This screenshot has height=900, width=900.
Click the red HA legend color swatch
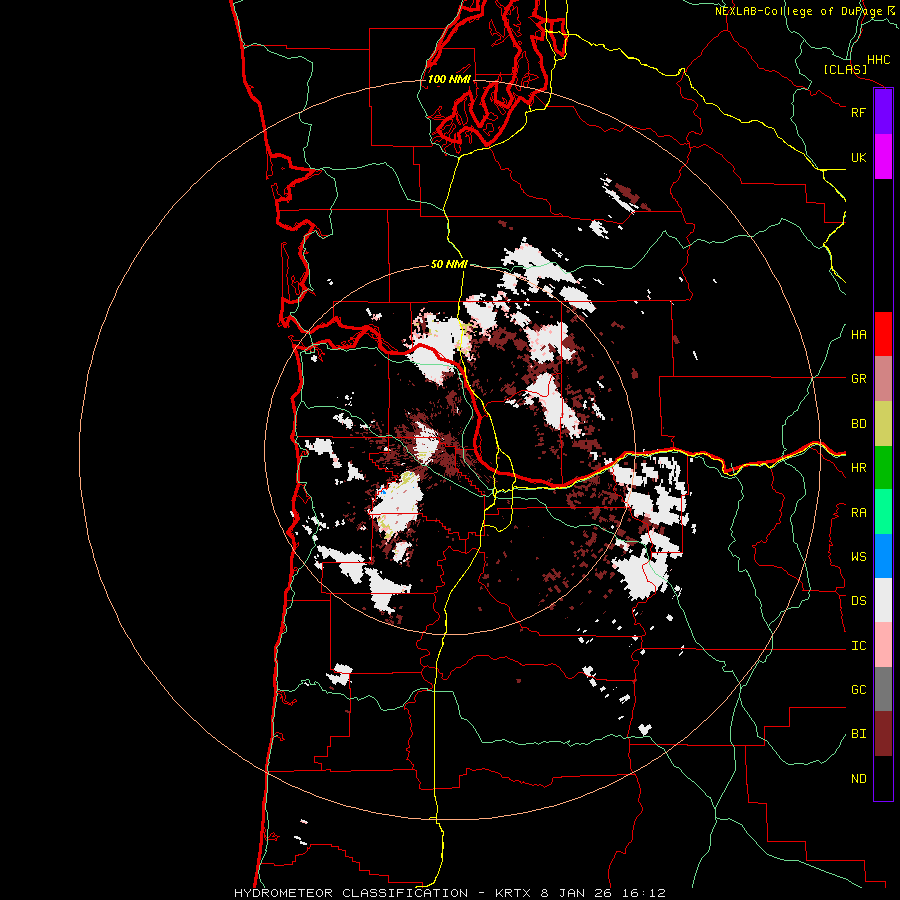pos(883,334)
